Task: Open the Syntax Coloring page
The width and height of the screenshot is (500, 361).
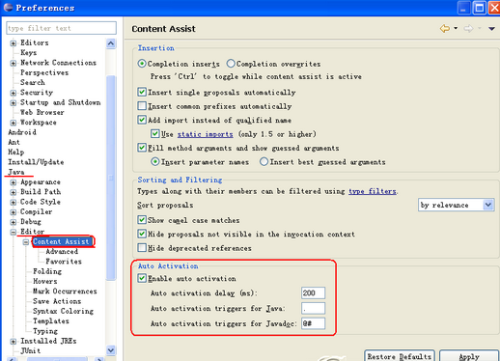Action: (63, 311)
